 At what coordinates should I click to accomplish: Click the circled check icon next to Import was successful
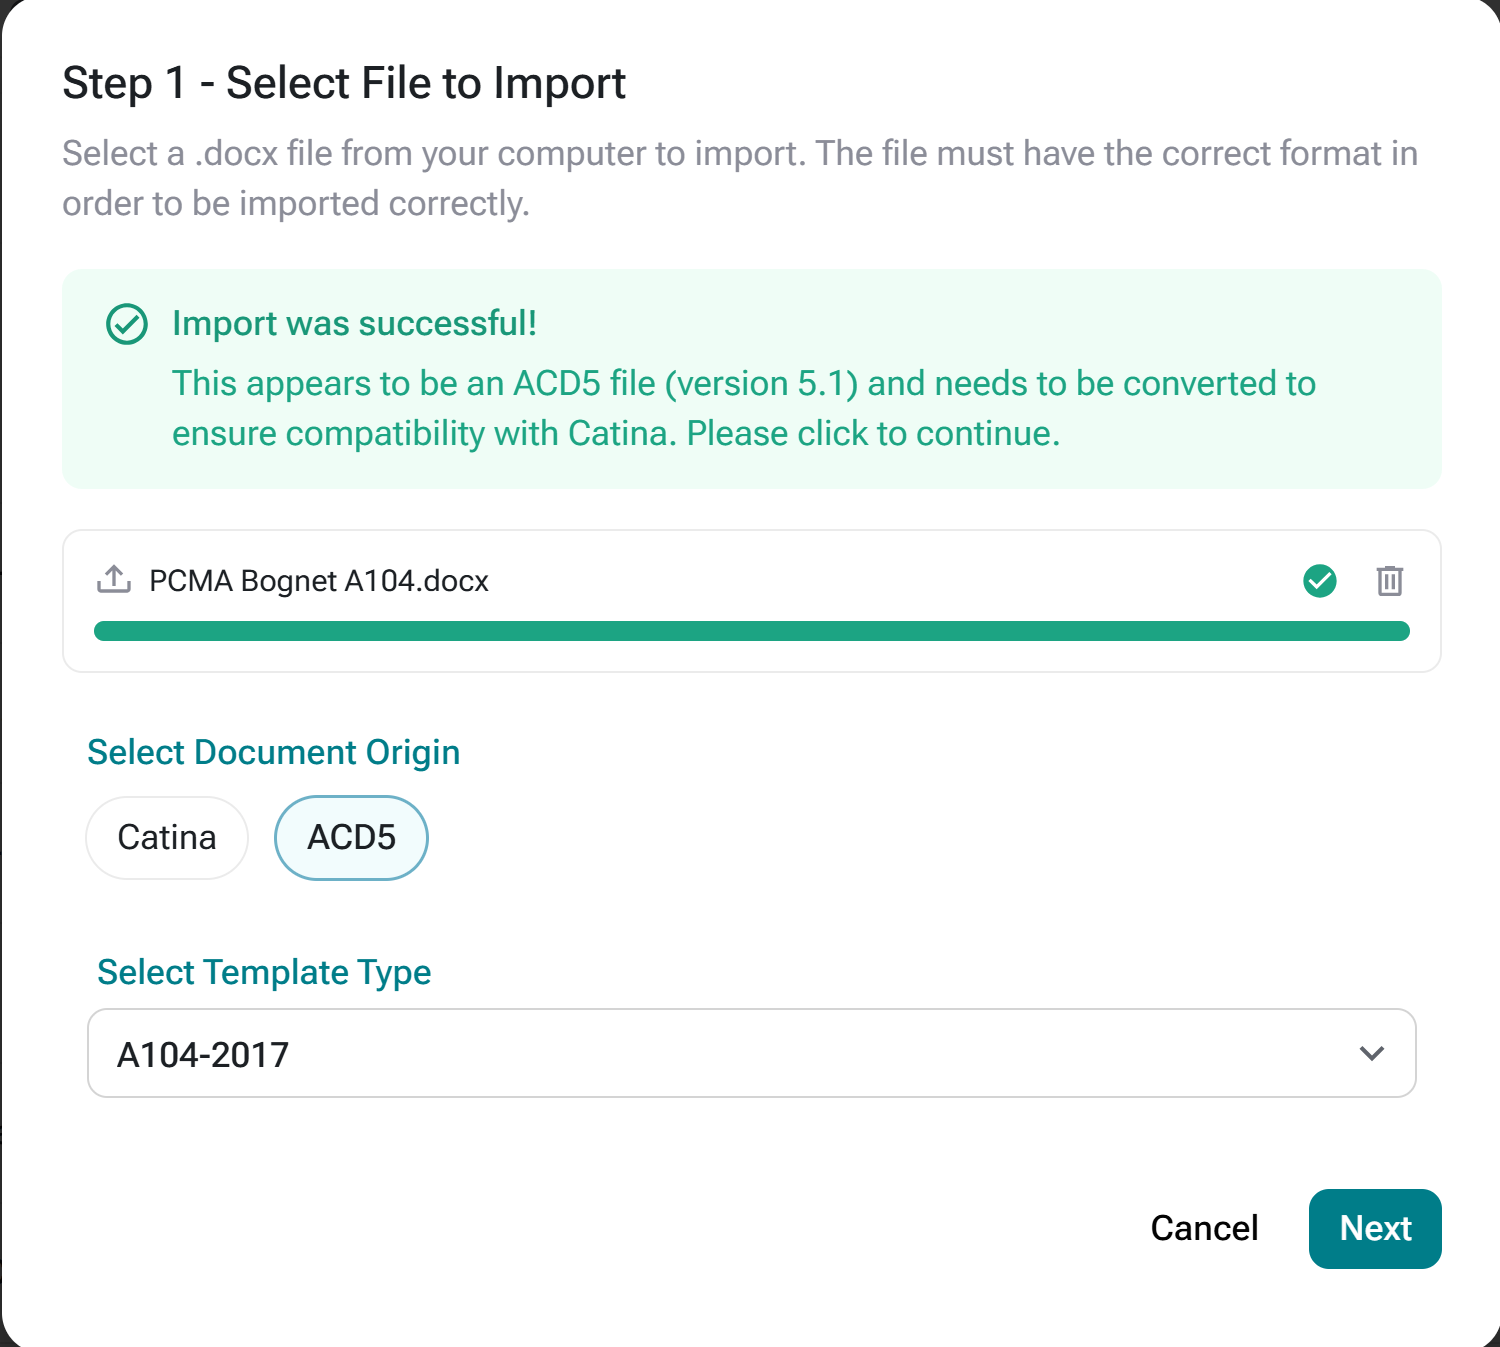(126, 324)
